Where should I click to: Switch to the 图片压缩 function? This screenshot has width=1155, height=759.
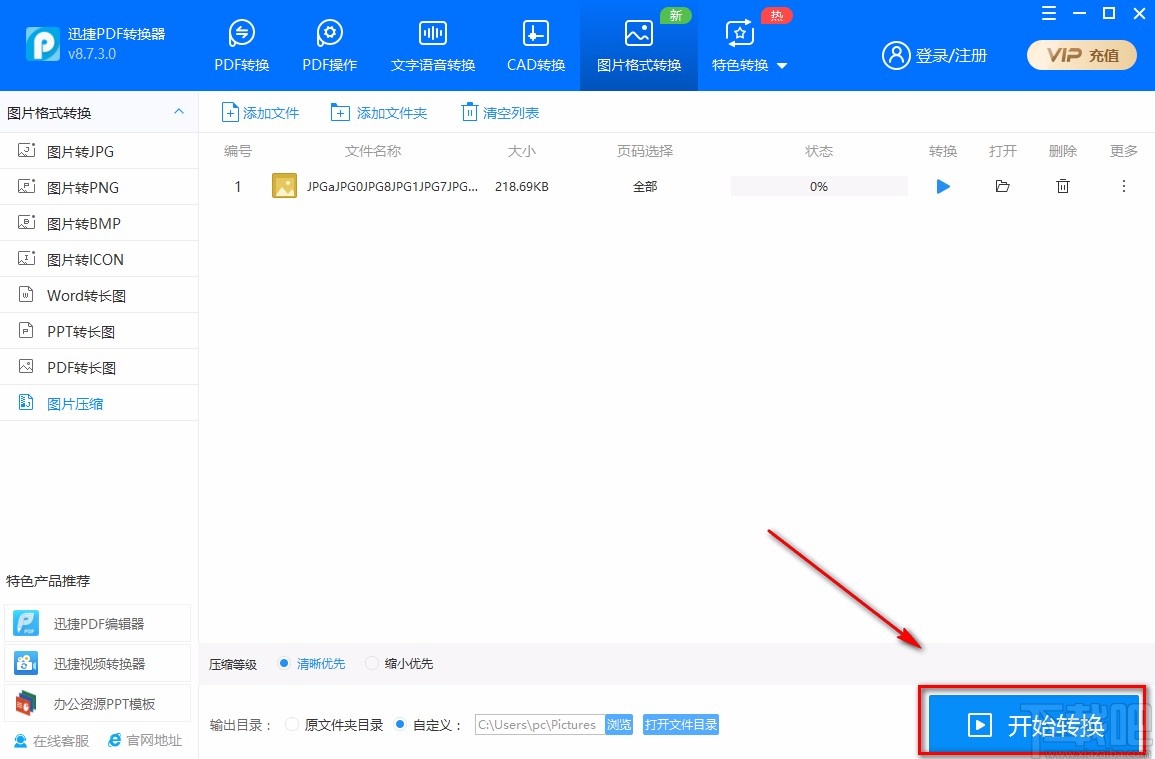pyautogui.click(x=75, y=403)
